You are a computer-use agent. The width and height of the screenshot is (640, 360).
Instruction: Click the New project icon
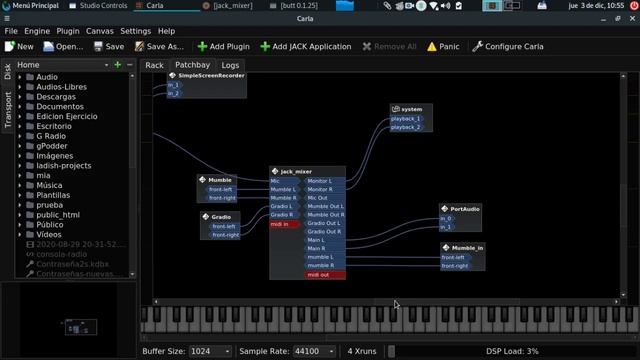[x=9, y=47]
